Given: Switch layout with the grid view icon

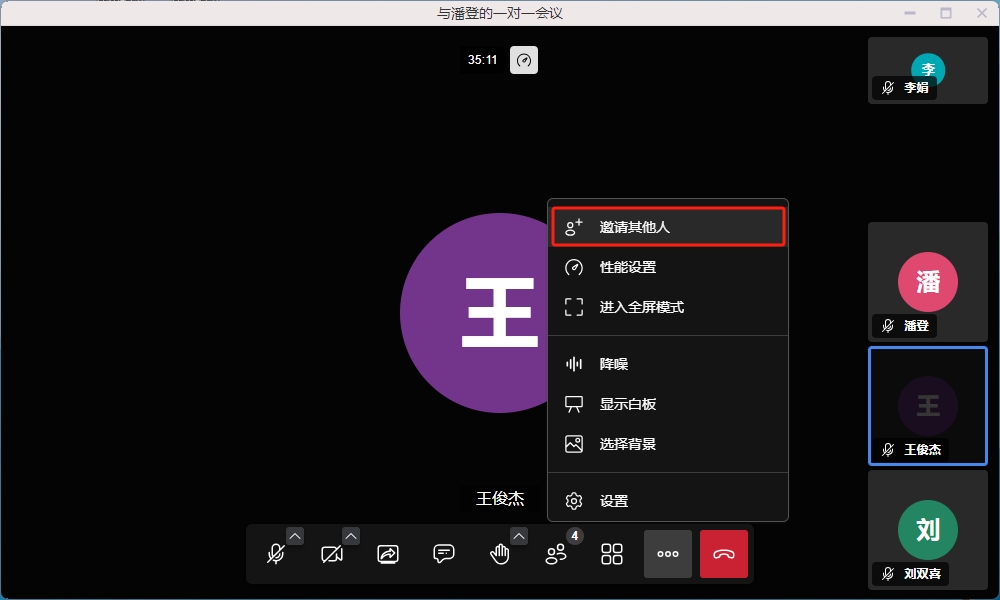Looking at the screenshot, I should [x=612, y=554].
